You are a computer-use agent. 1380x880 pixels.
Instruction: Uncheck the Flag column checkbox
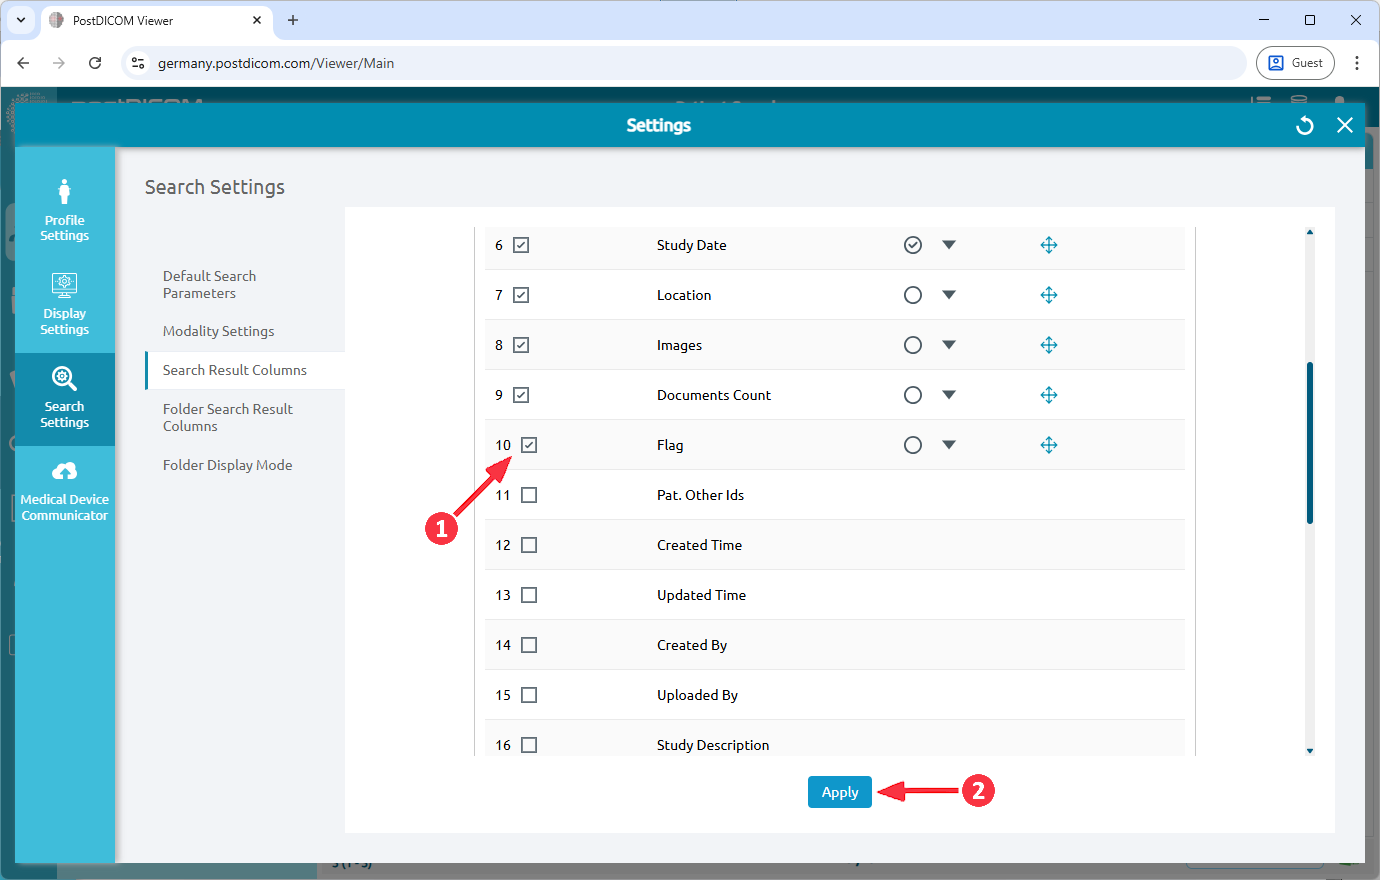[x=529, y=445]
